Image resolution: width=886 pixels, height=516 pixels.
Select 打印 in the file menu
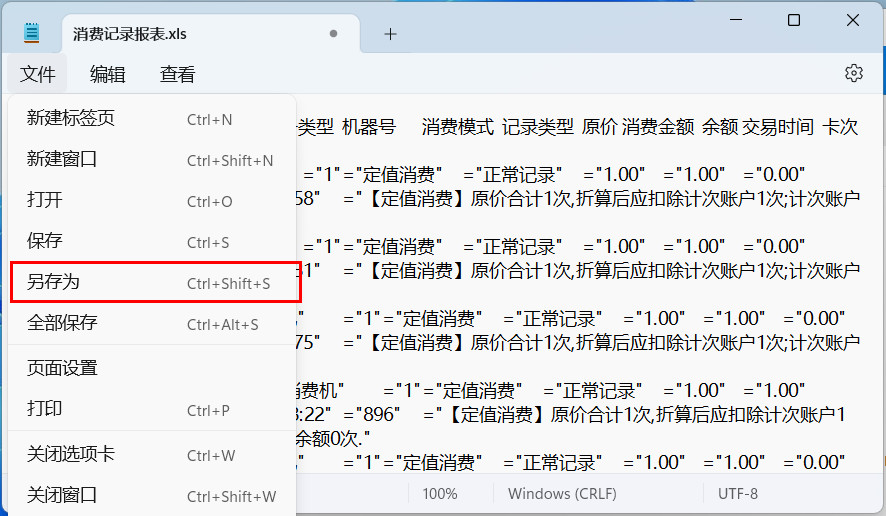(153, 409)
